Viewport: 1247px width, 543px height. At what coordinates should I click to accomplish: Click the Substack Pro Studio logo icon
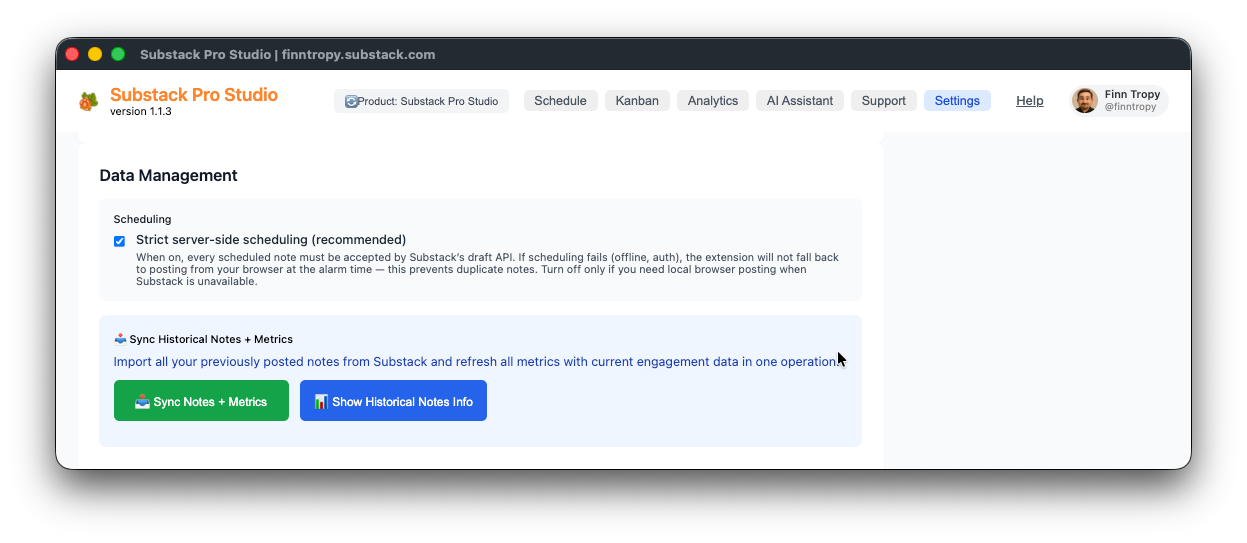point(89,101)
